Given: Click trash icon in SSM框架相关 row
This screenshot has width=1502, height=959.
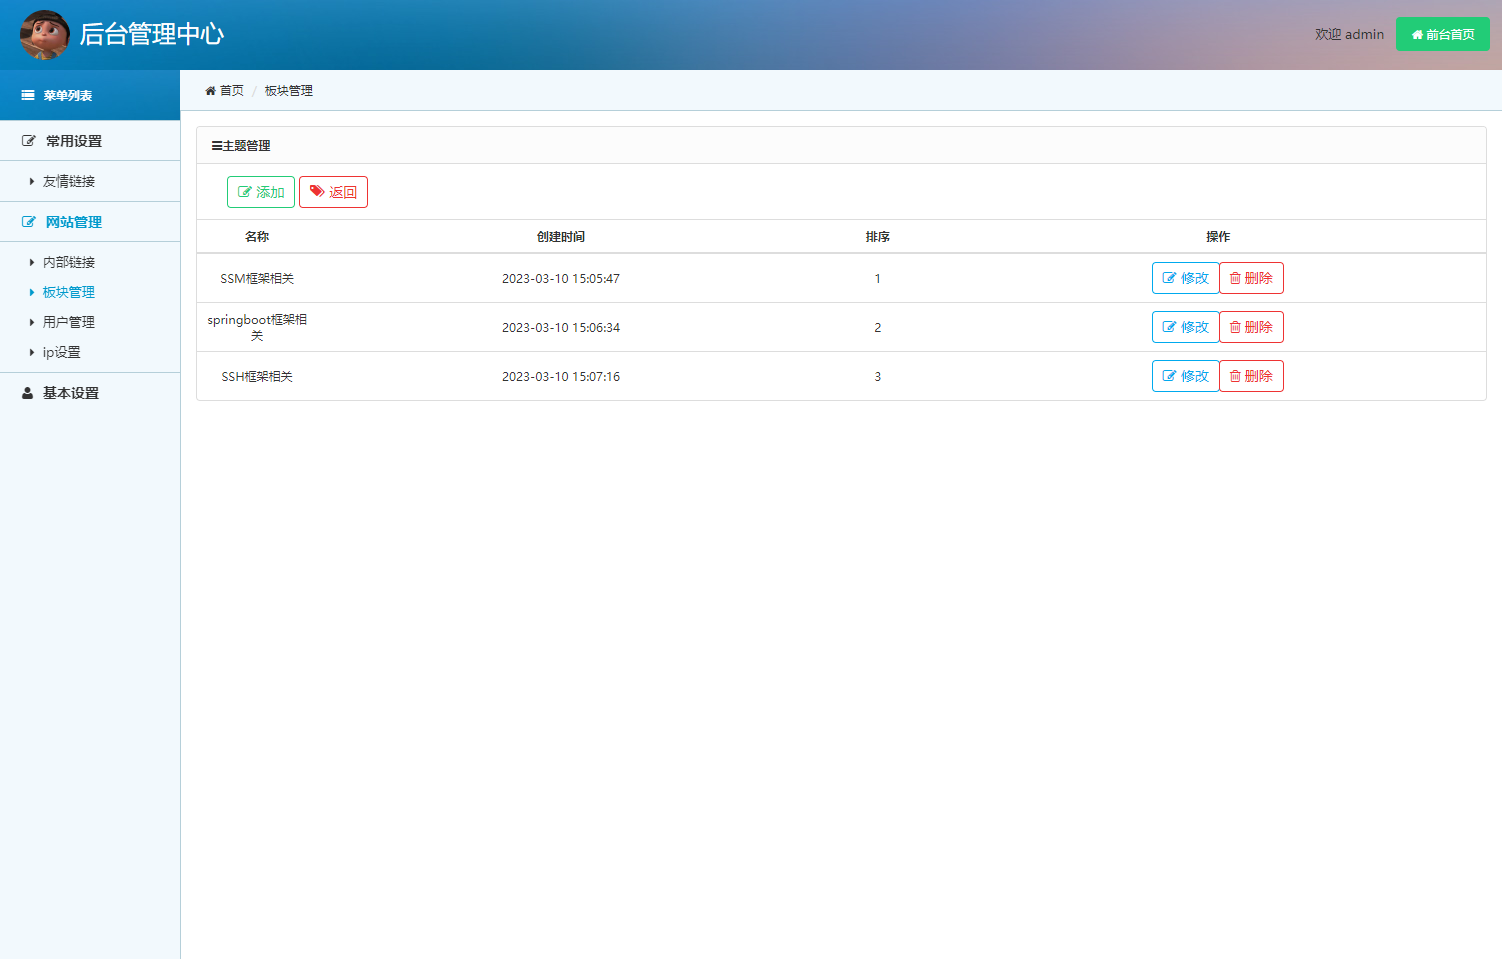Looking at the screenshot, I should click(1235, 278).
